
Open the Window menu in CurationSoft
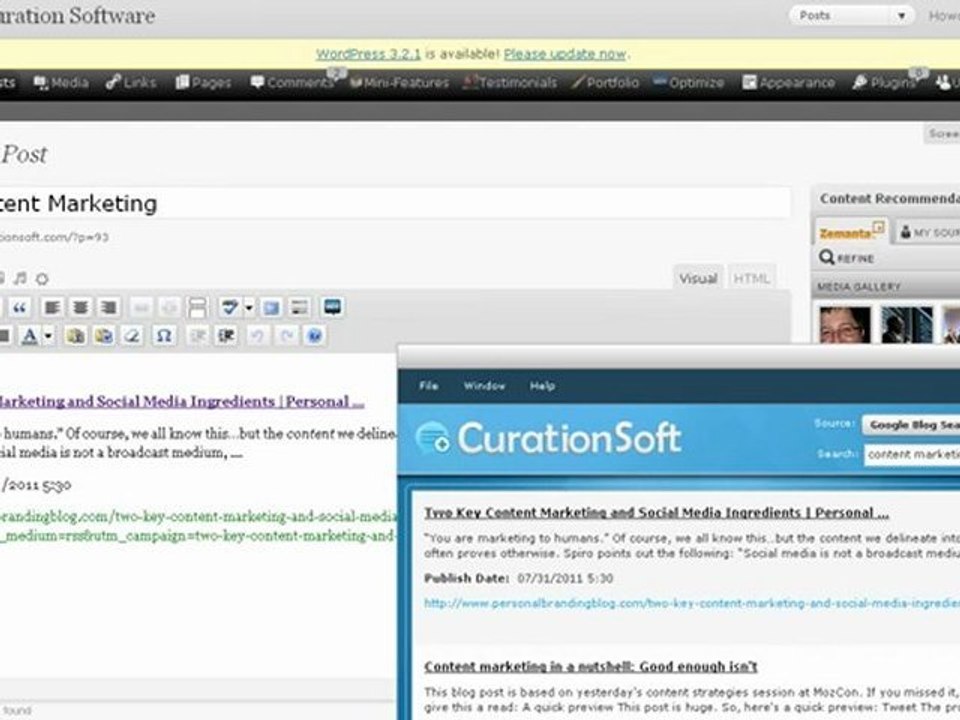coord(484,386)
